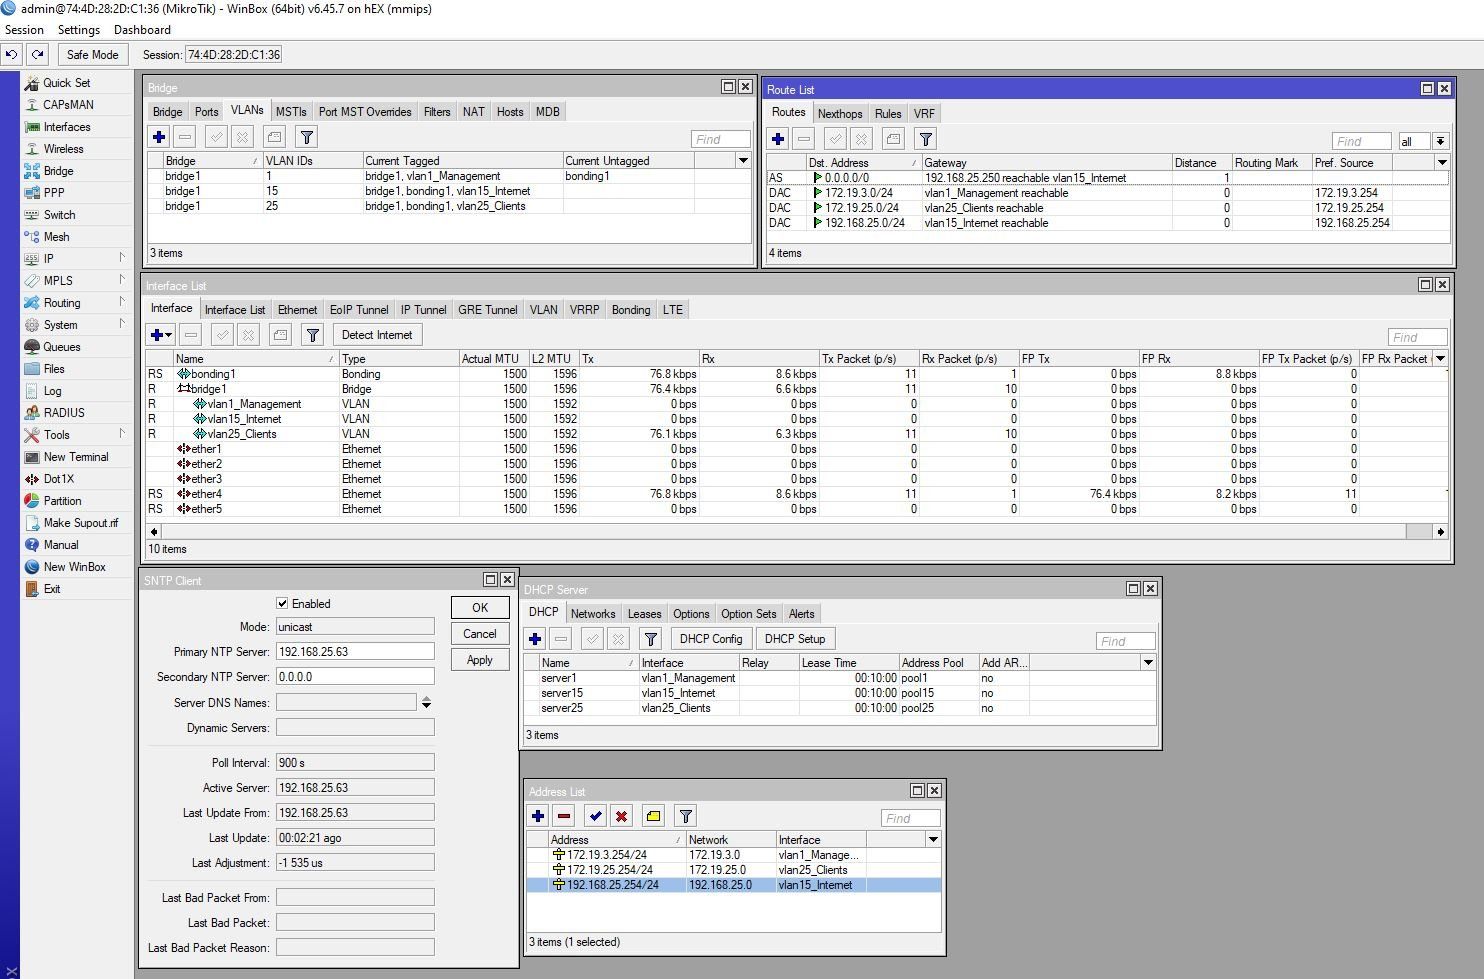Viewport: 1484px width, 979px height.
Task: Open Dot1X in the sidebar
Action: click(x=58, y=479)
